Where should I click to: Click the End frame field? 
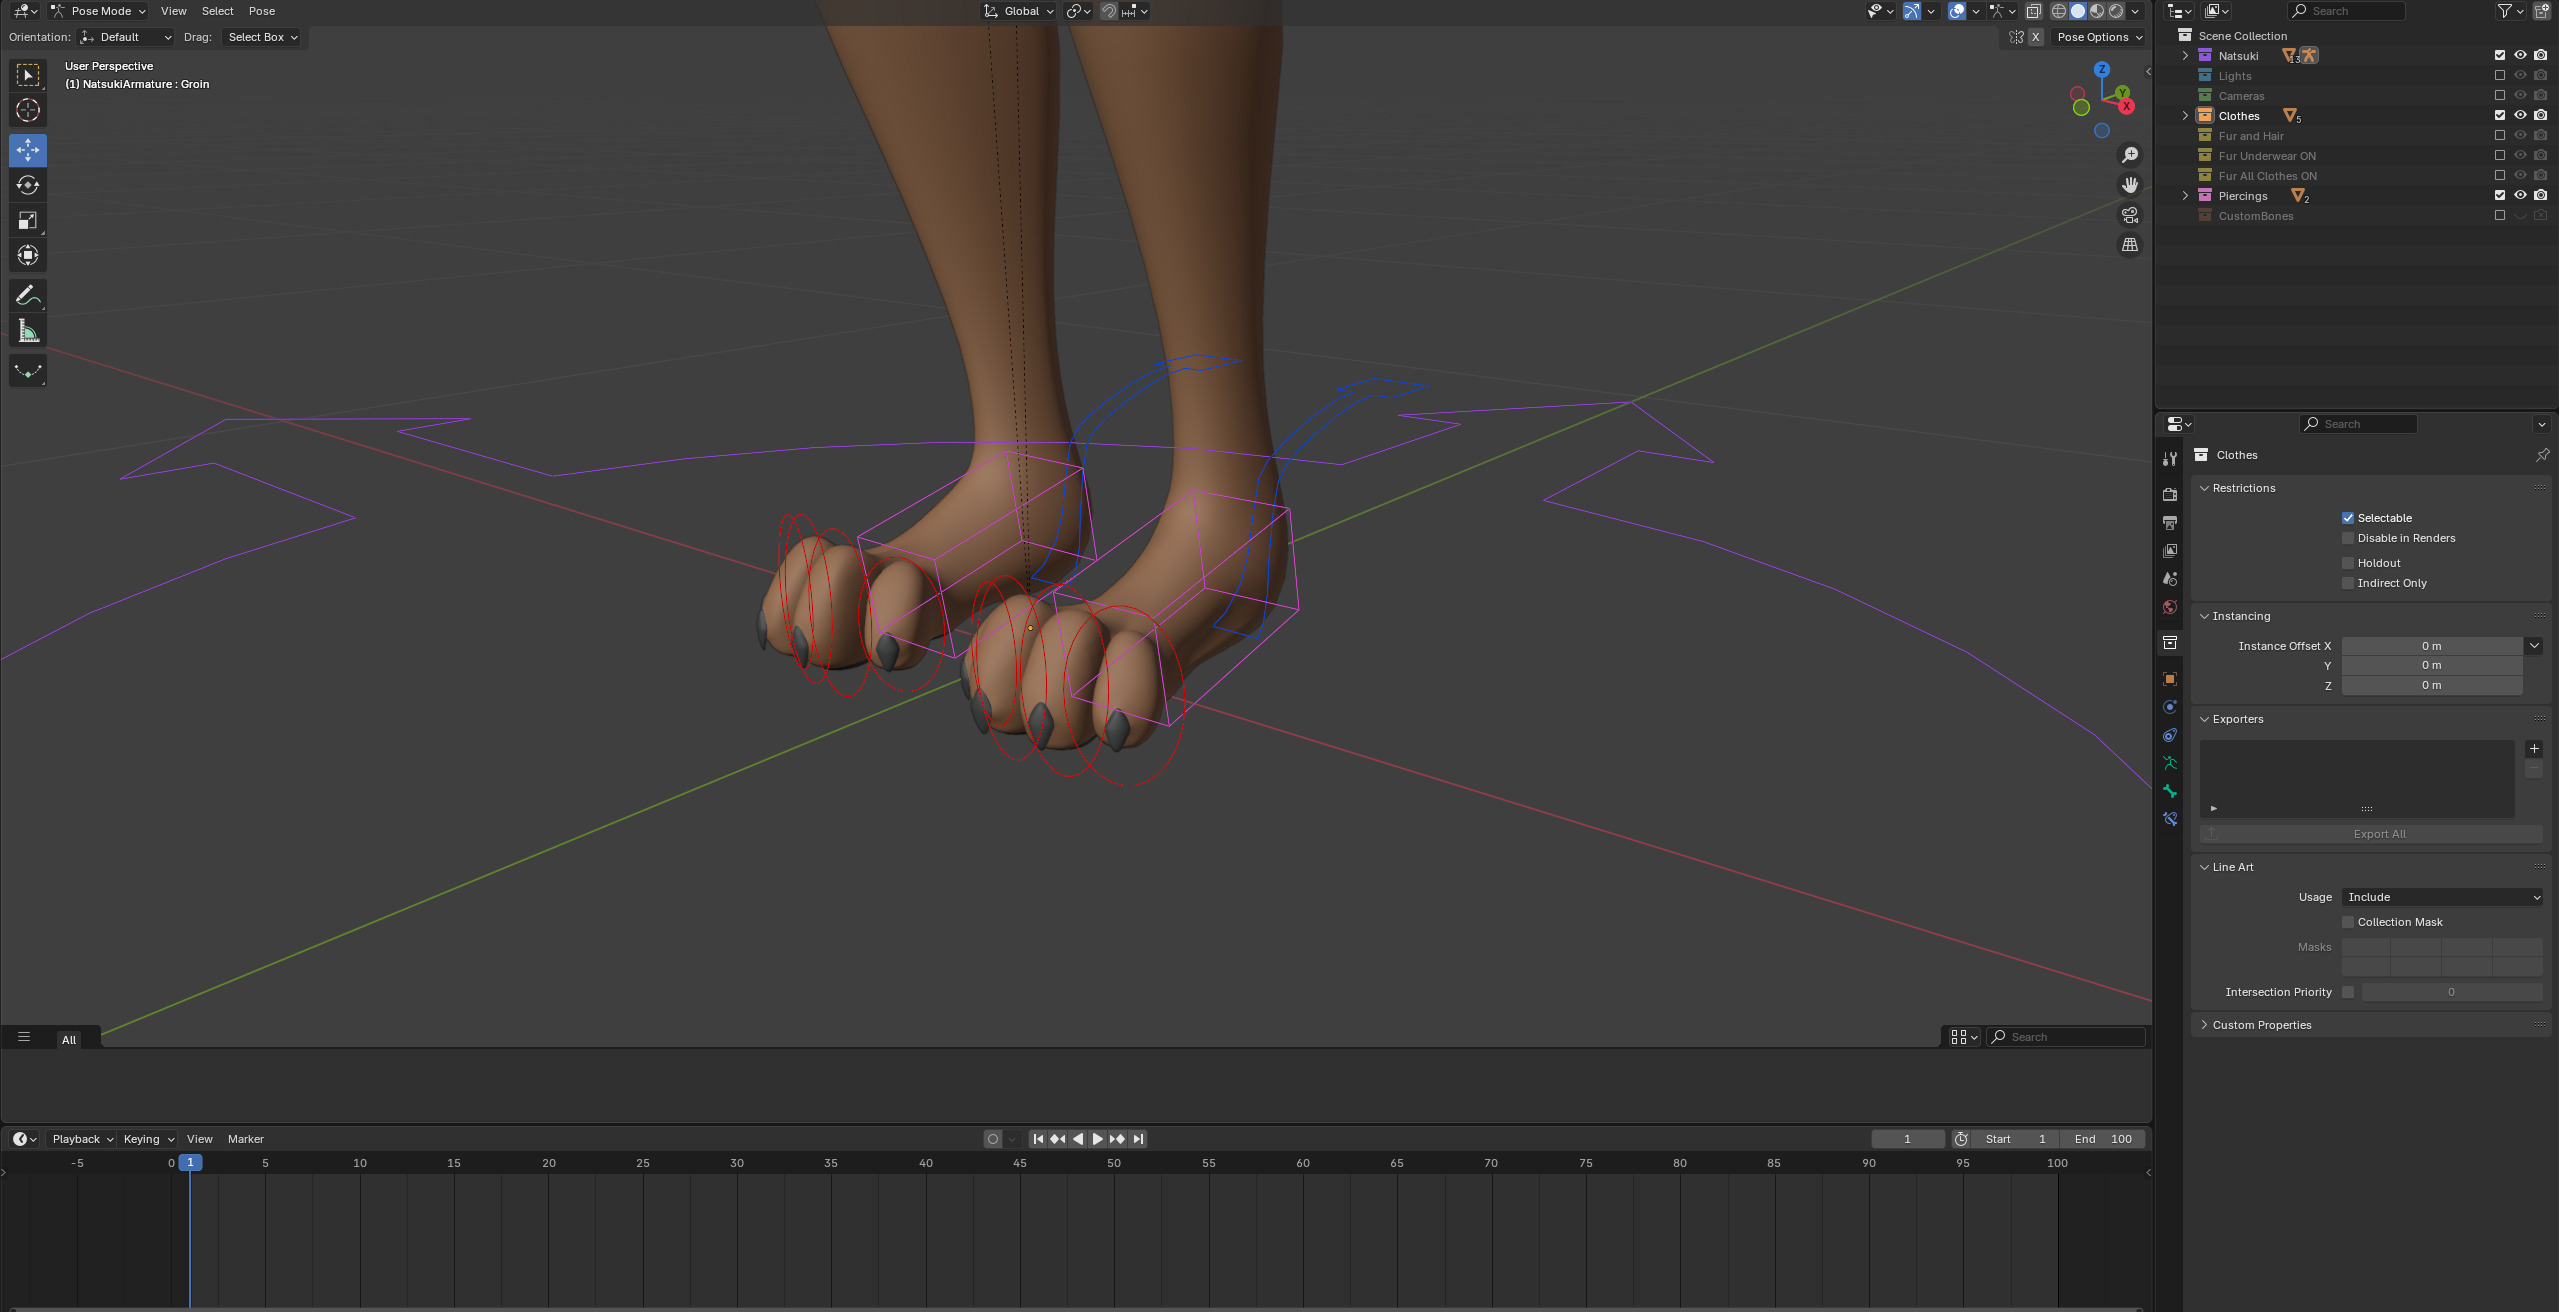click(x=2103, y=1139)
